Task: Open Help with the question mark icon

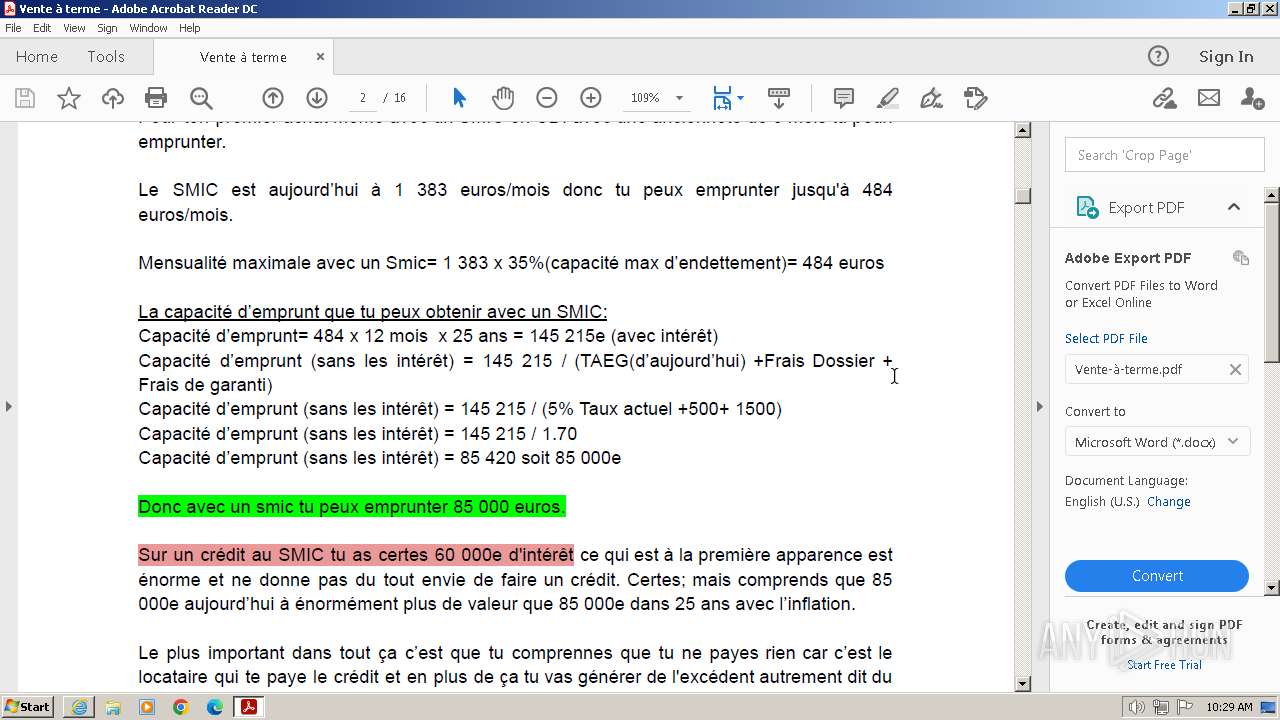Action: coord(1158,57)
